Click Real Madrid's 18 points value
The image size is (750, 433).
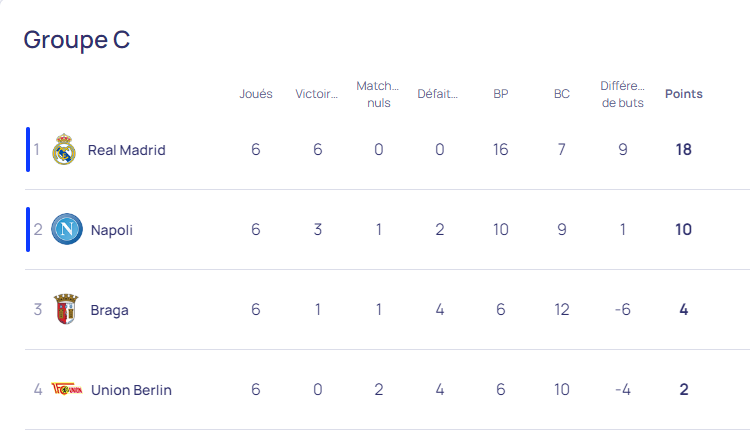click(x=684, y=150)
